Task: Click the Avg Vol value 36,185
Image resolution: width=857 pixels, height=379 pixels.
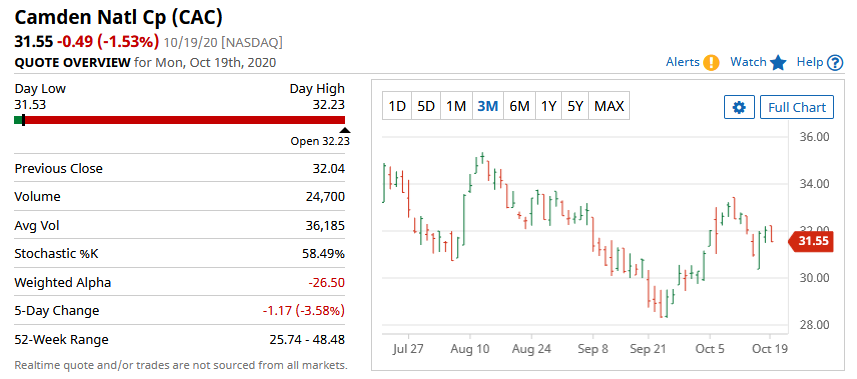Action: pyautogui.click(x=325, y=225)
